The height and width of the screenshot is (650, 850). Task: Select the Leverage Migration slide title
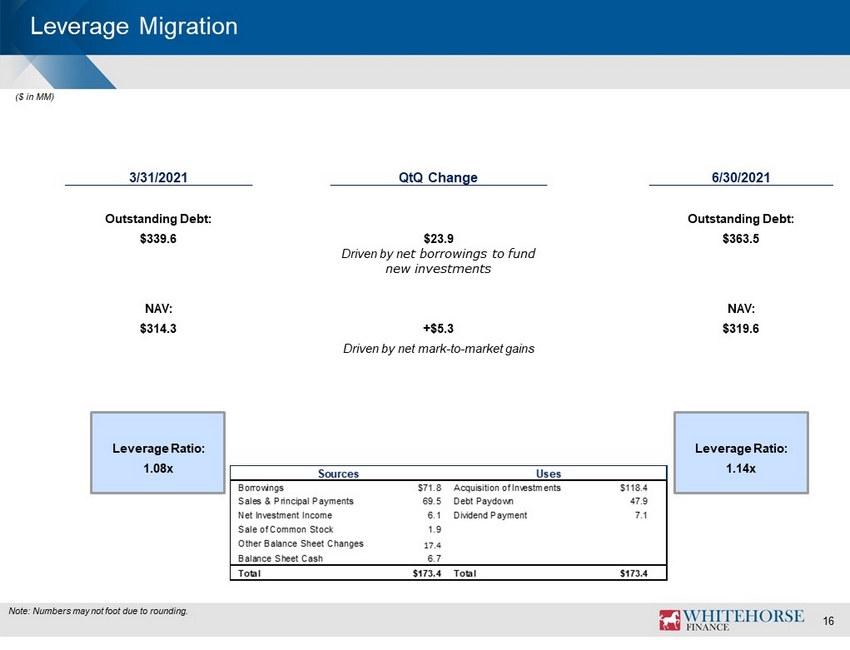(x=134, y=27)
